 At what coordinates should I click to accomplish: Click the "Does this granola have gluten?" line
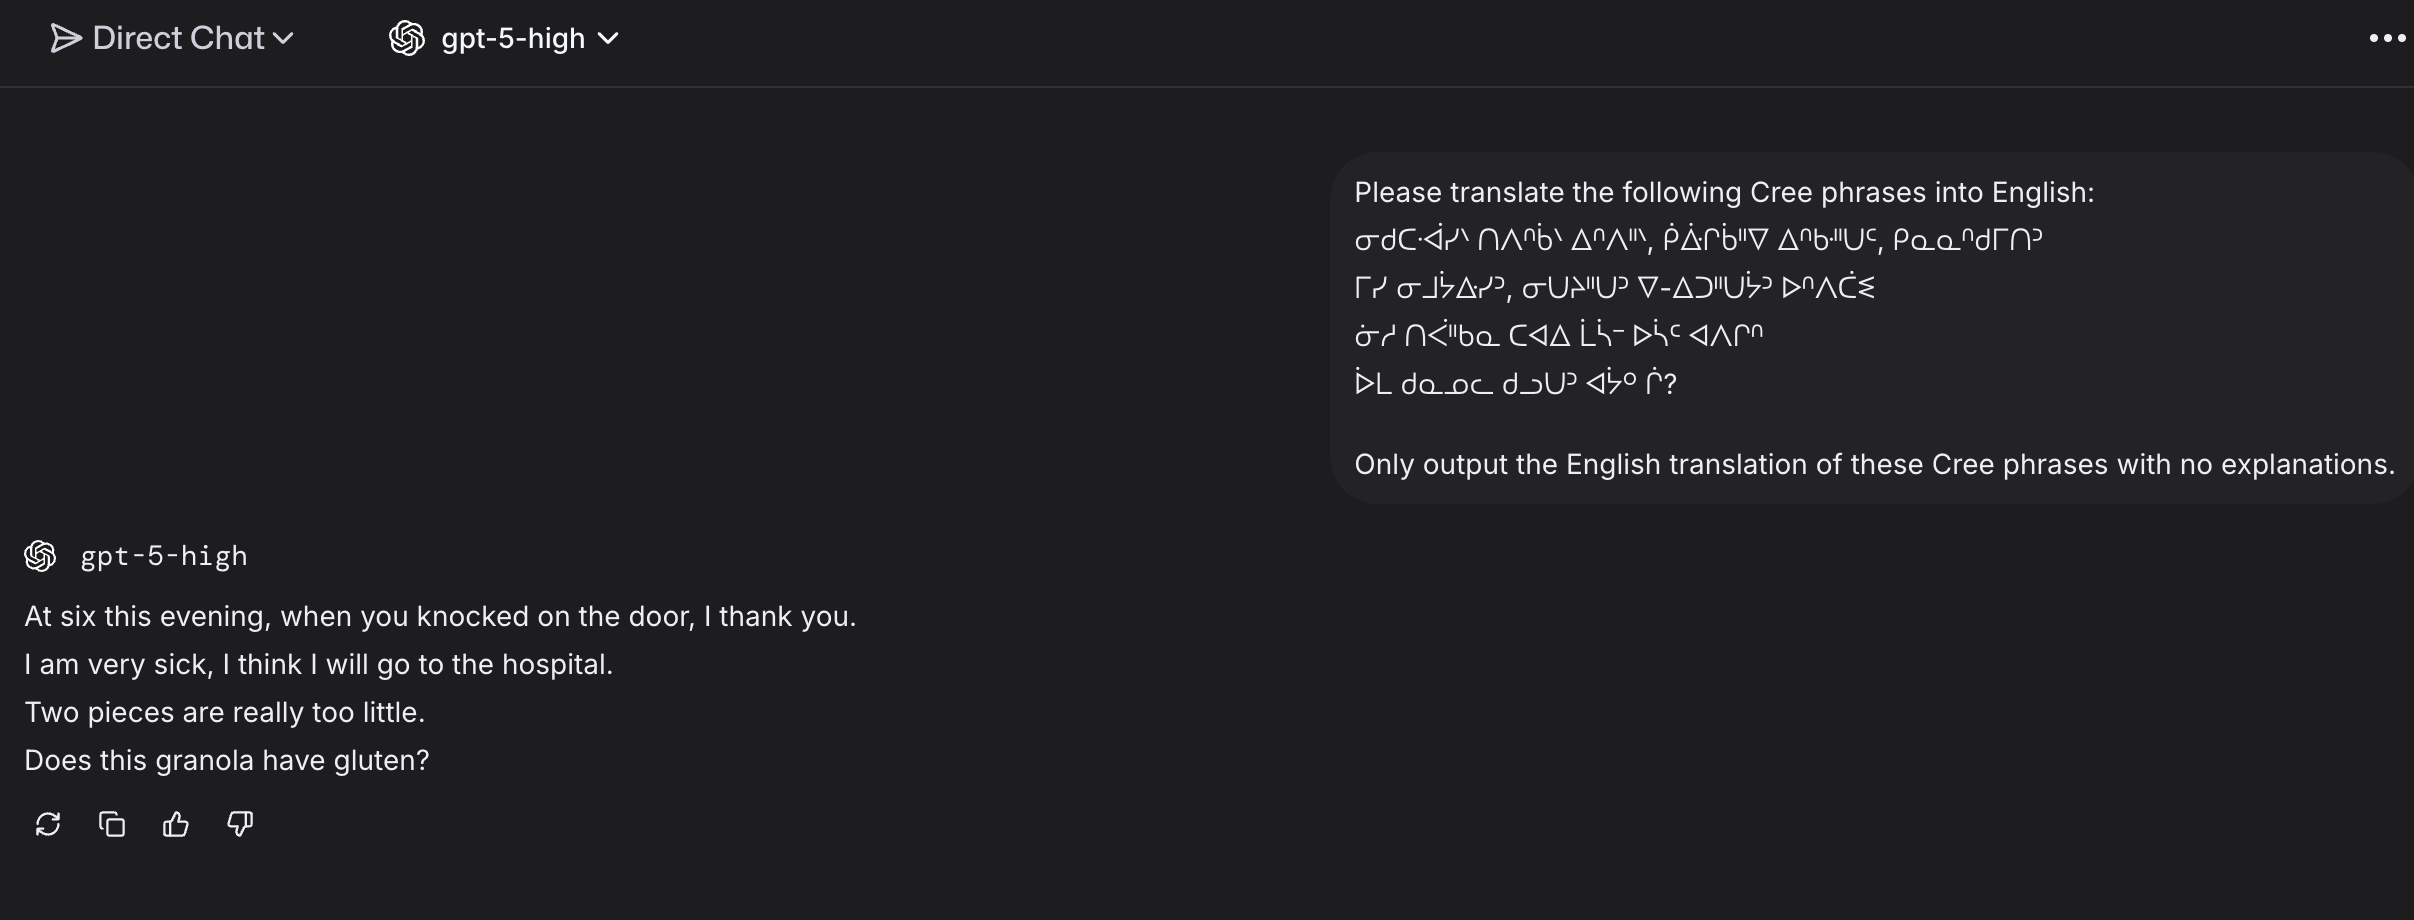(x=226, y=760)
